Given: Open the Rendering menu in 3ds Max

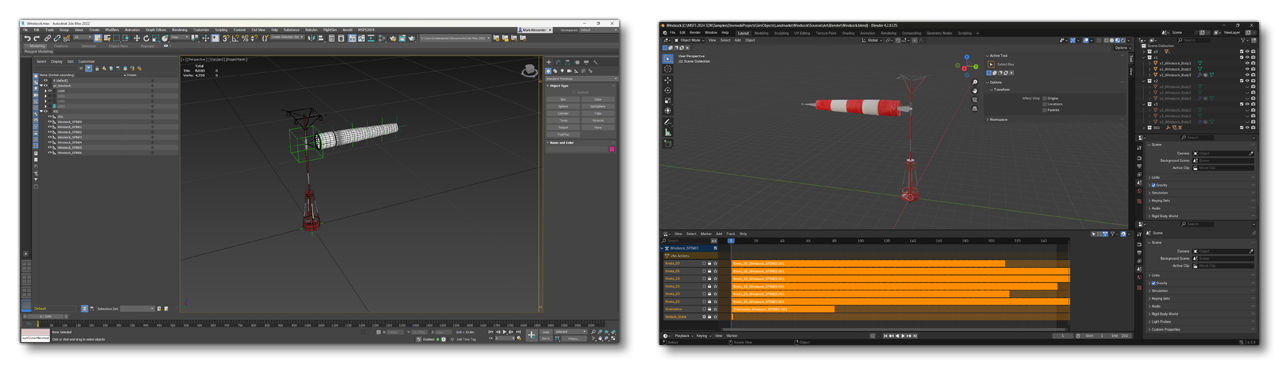Looking at the screenshot, I should 179,30.
